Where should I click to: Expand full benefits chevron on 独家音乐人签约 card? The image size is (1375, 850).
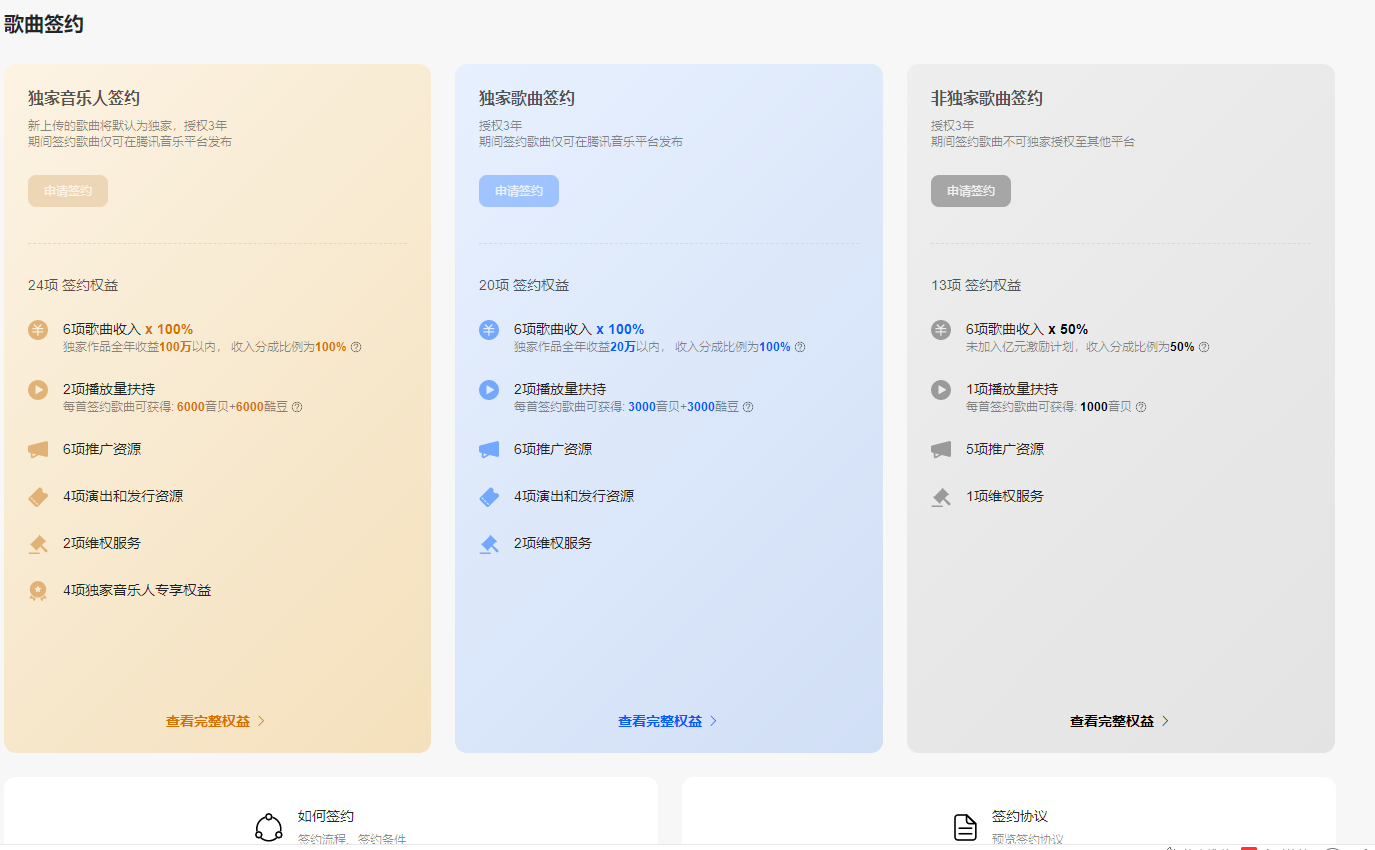point(263,720)
